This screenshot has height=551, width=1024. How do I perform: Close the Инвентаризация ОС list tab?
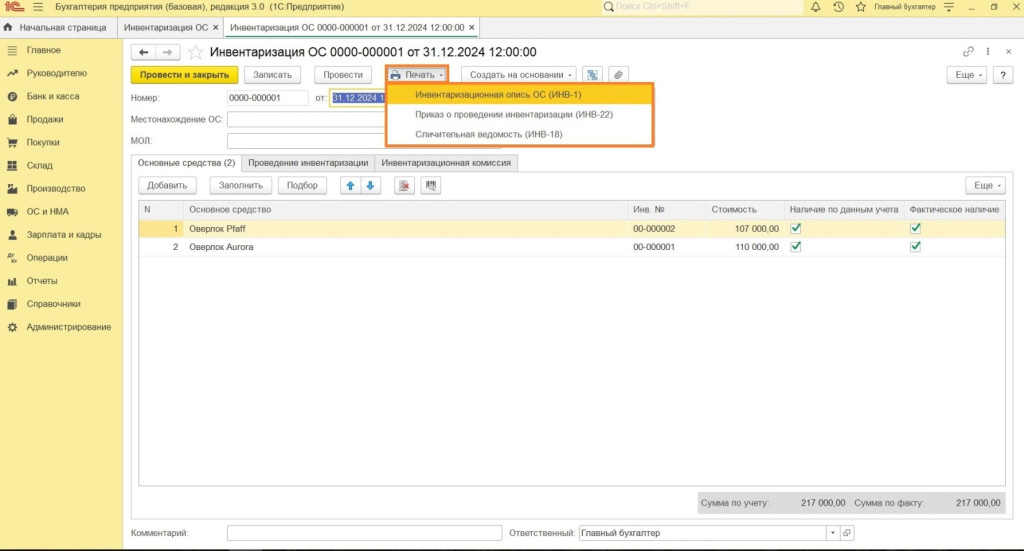(216, 27)
